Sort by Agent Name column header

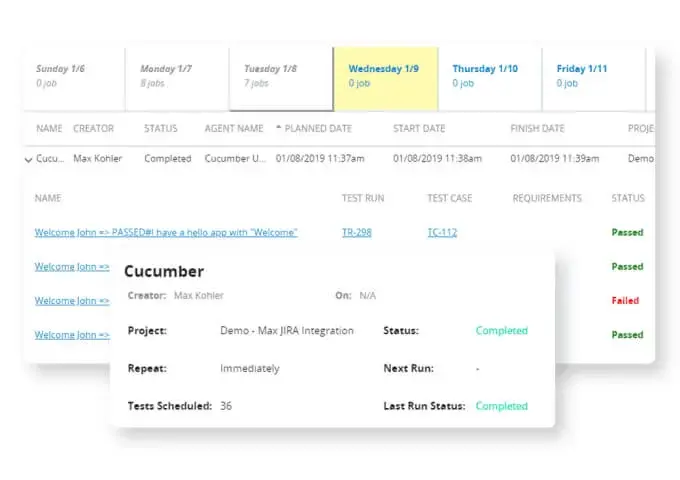click(234, 128)
